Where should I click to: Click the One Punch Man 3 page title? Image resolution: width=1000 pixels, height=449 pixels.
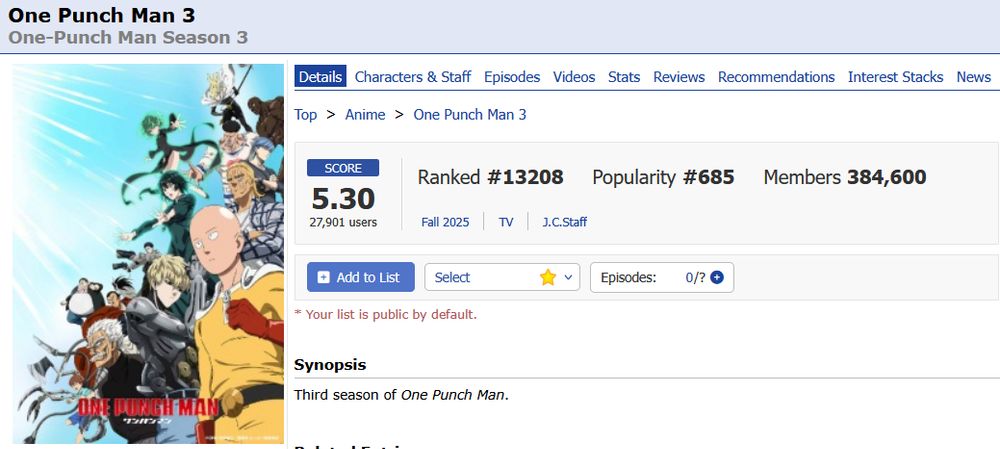[102, 14]
